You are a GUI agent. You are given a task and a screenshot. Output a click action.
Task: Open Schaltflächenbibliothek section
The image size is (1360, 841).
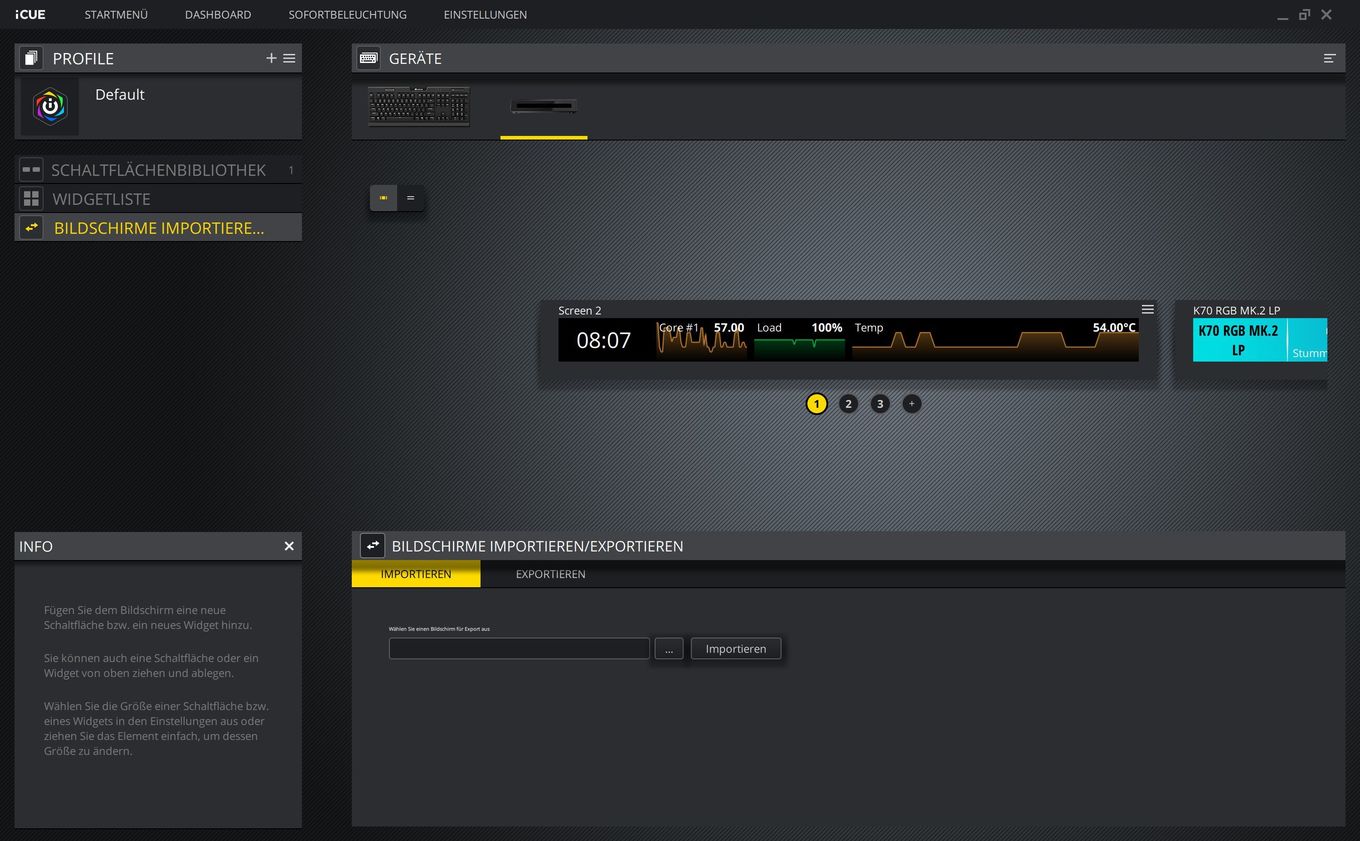point(158,170)
